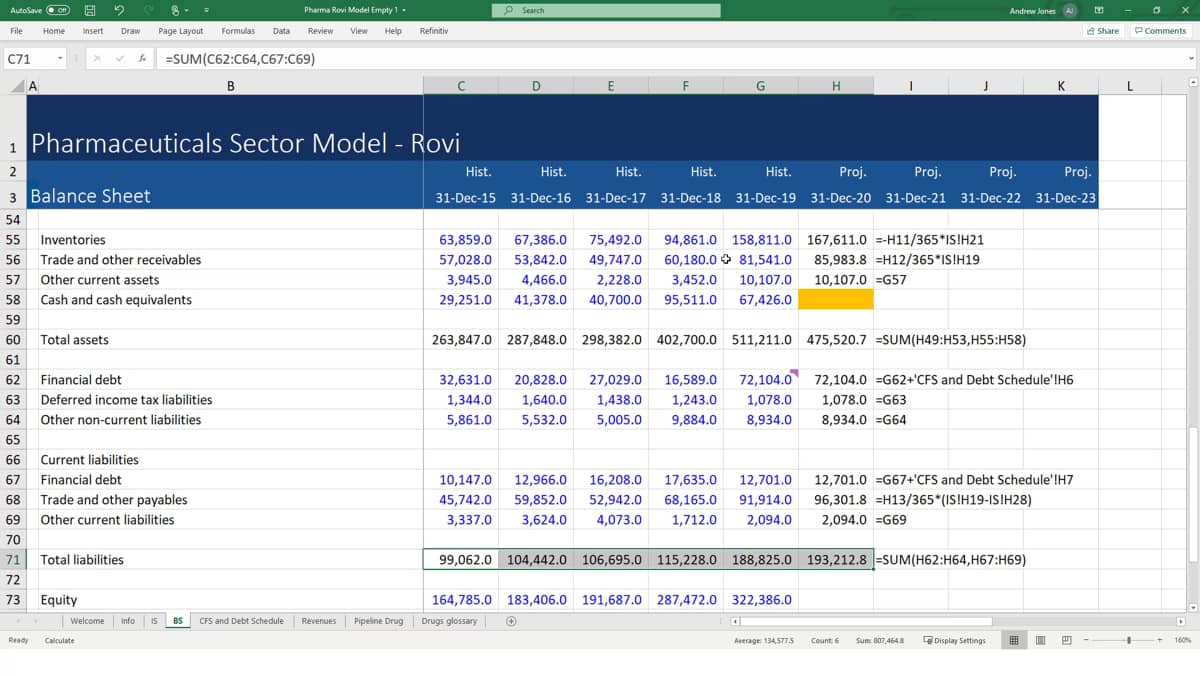Image resolution: width=1200 pixels, height=675 pixels.
Task: Open the Home ribbon tab
Action: click(54, 31)
